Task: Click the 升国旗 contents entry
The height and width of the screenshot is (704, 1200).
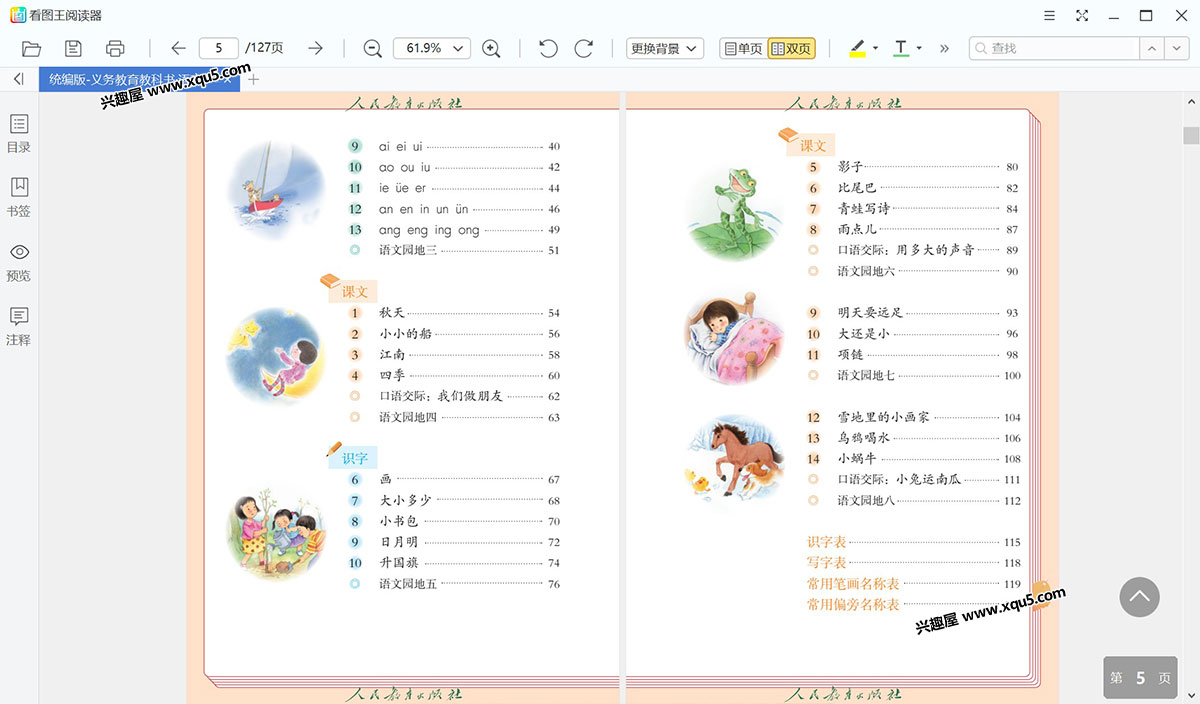Action: pos(398,563)
